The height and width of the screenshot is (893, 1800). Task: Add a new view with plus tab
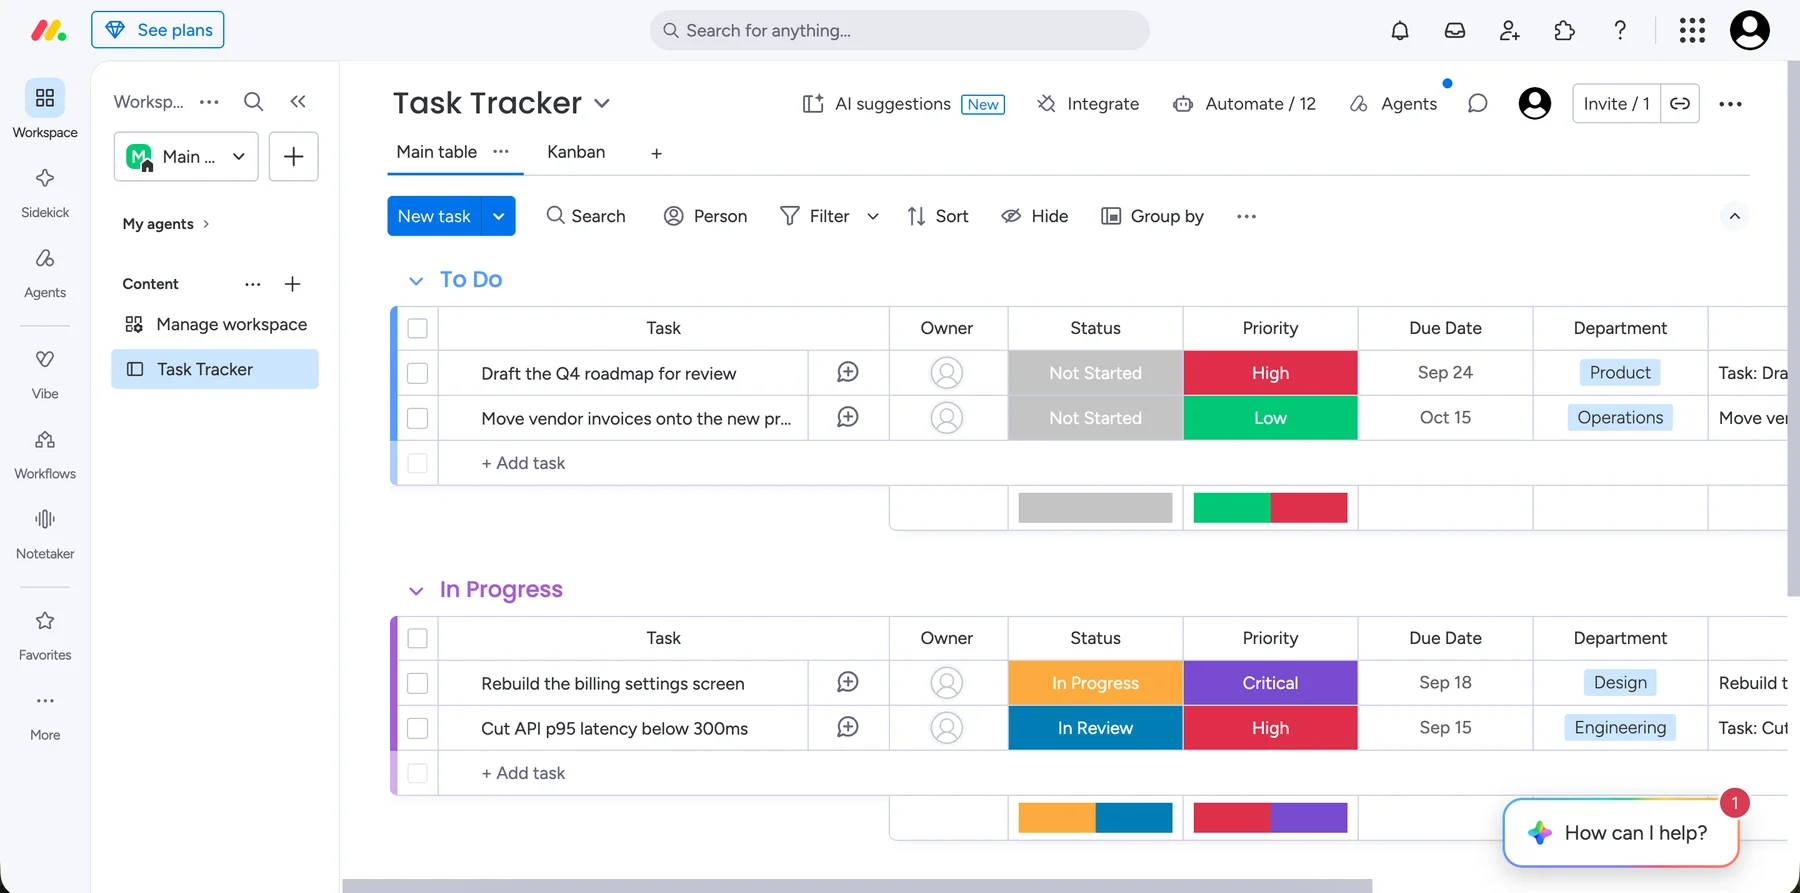pyautogui.click(x=656, y=153)
